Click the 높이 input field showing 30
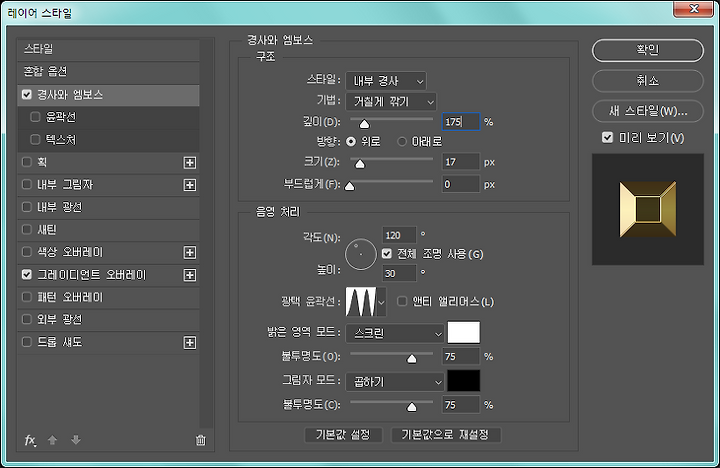This screenshot has width=720, height=468. point(399,273)
